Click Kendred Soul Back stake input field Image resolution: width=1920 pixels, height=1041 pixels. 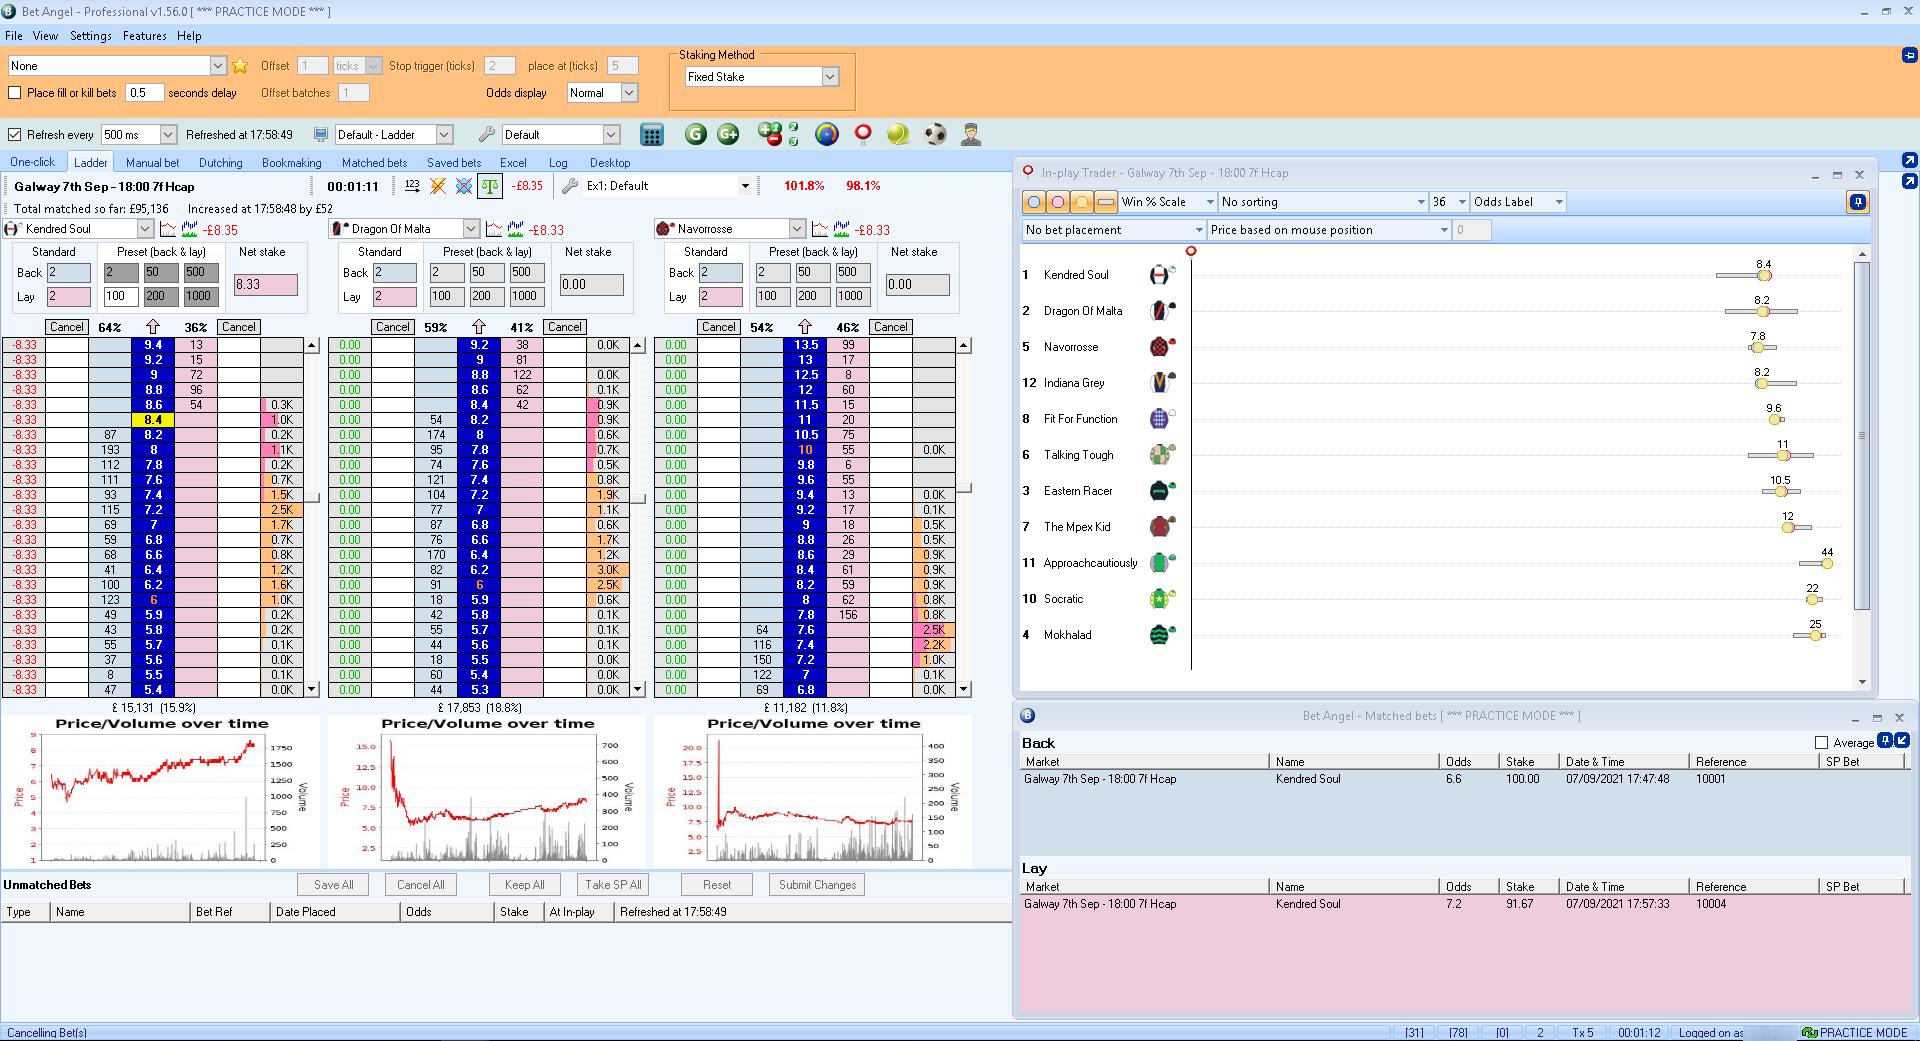tap(69, 273)
